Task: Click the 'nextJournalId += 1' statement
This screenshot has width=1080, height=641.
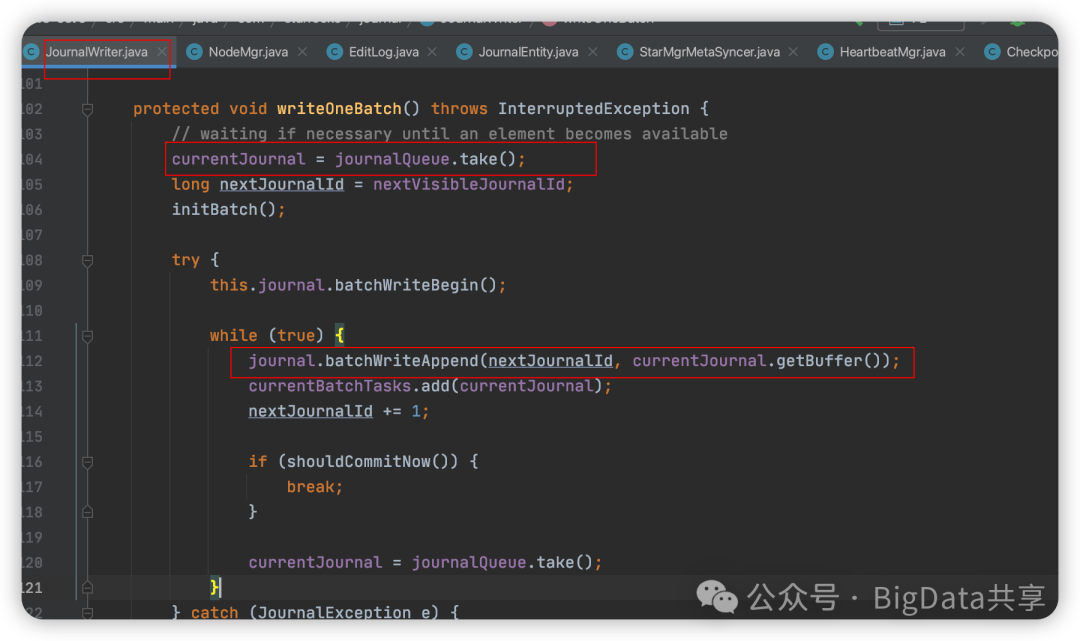Action: (339, 412)
